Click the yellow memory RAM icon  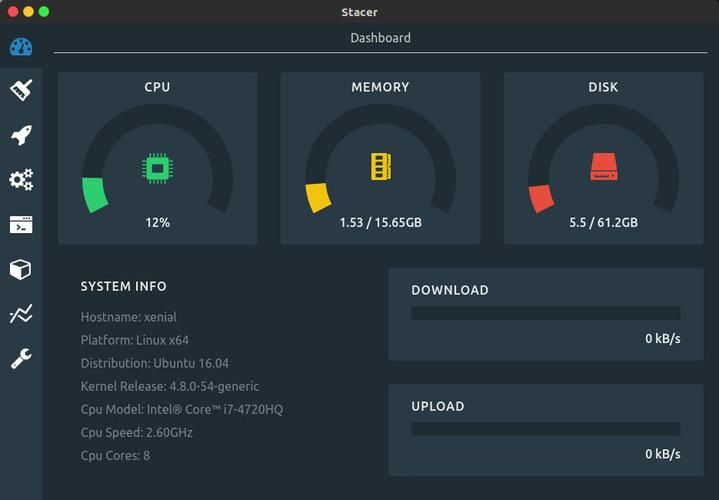381,167
